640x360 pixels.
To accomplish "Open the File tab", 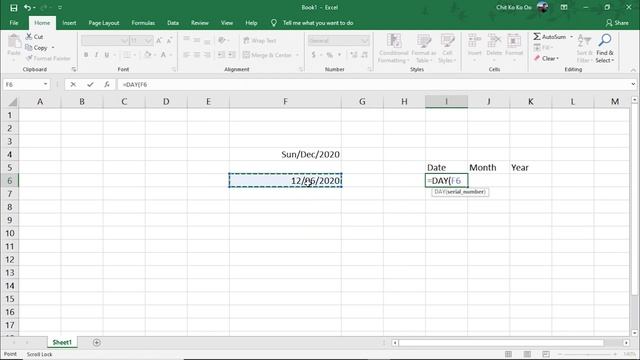I will click(14, 23).
